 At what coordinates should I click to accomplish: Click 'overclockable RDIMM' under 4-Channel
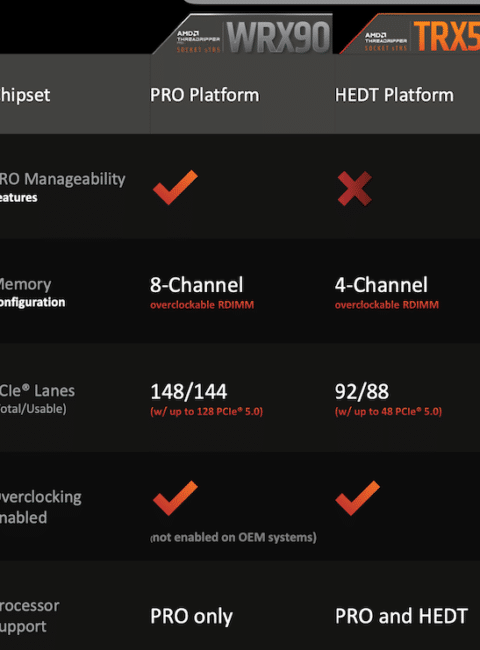pyautogui.click(x=387, y=305)
